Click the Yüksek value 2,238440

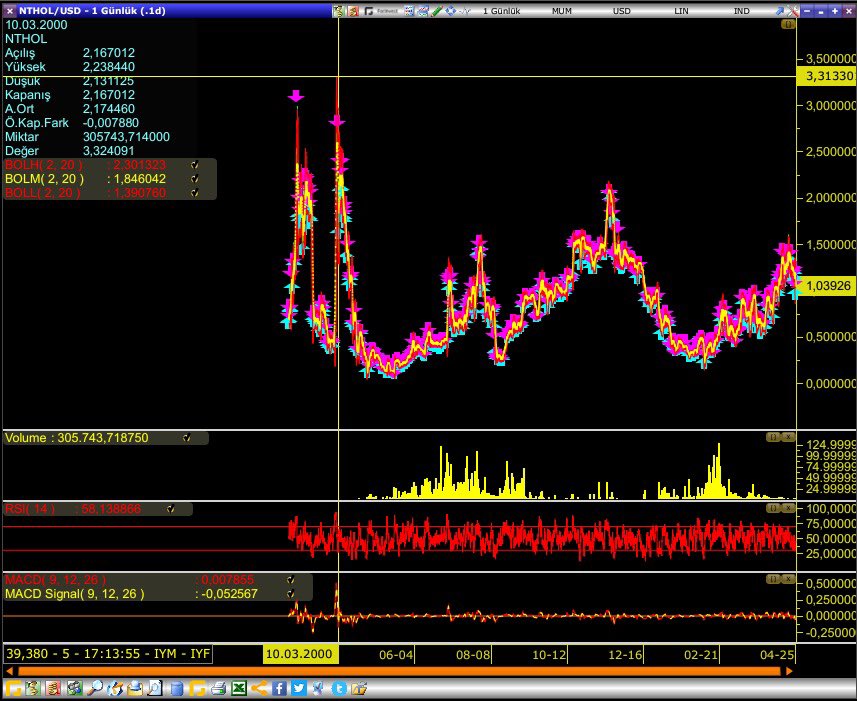pos(109,67)
